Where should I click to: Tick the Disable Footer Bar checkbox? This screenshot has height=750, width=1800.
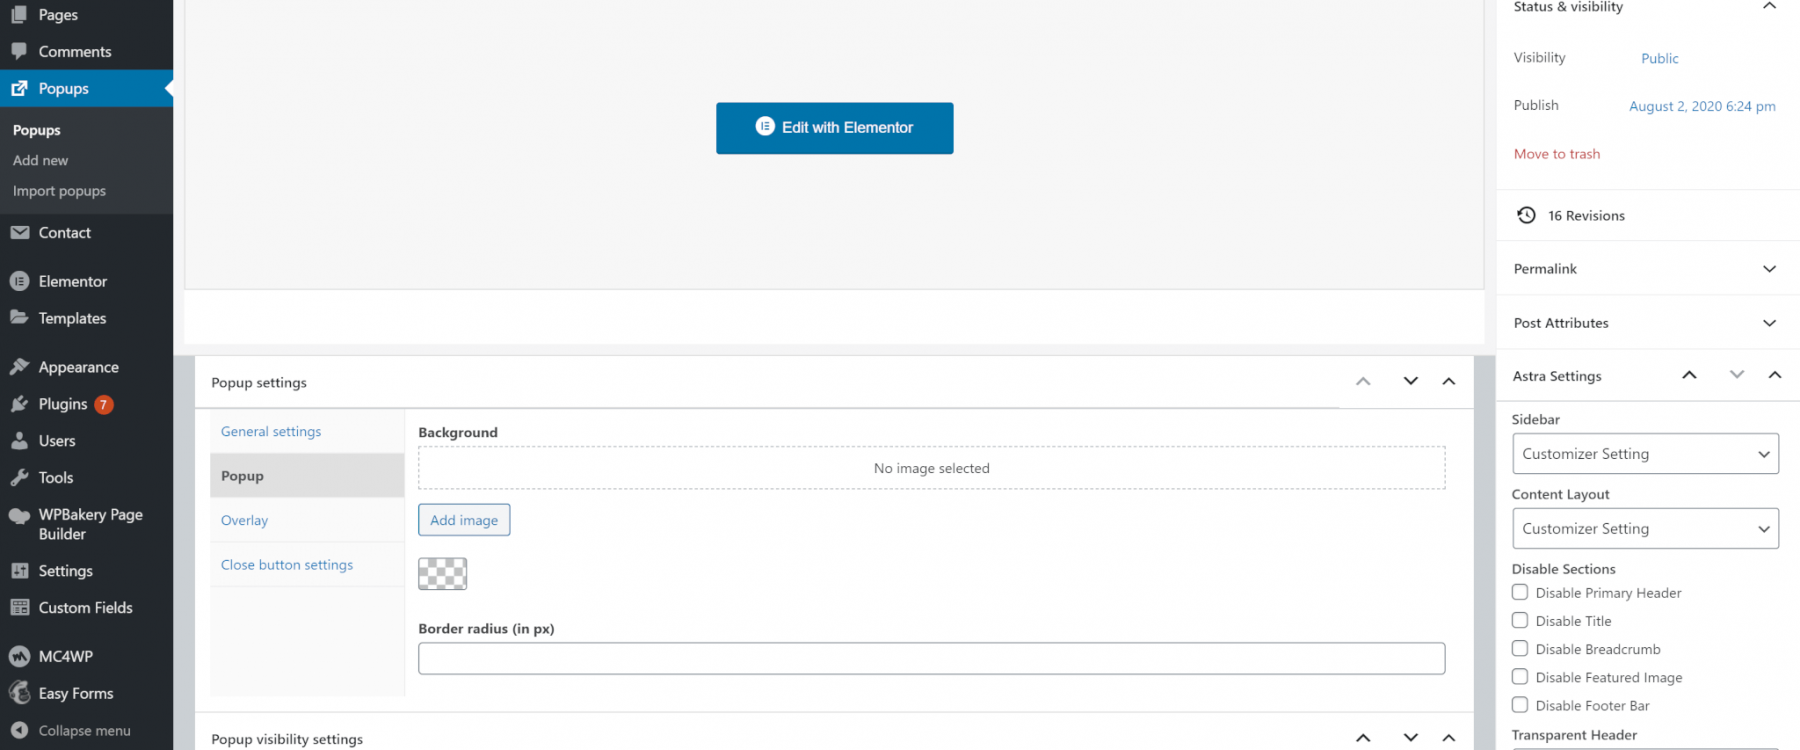tap(1520, 705)
